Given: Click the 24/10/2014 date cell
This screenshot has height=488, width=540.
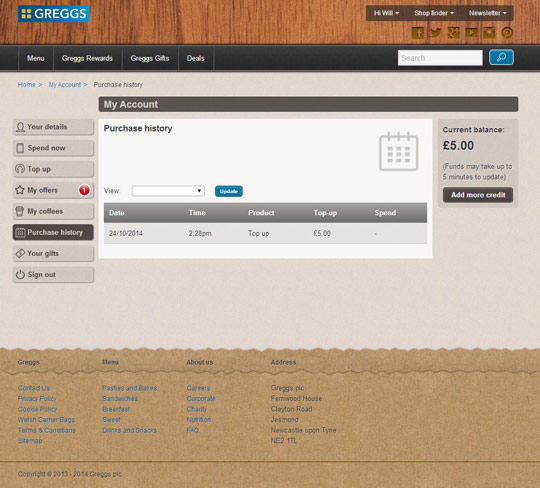Looking at the screenshot, I should [x=126, y=233].
